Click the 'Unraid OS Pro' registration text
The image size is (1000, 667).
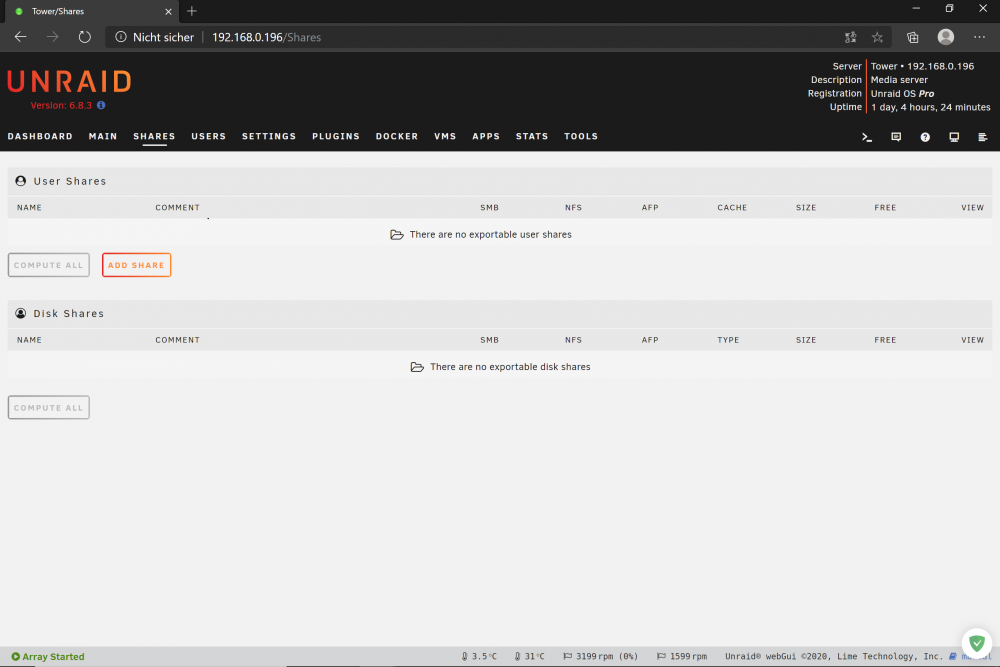click(x=902, y=93)
